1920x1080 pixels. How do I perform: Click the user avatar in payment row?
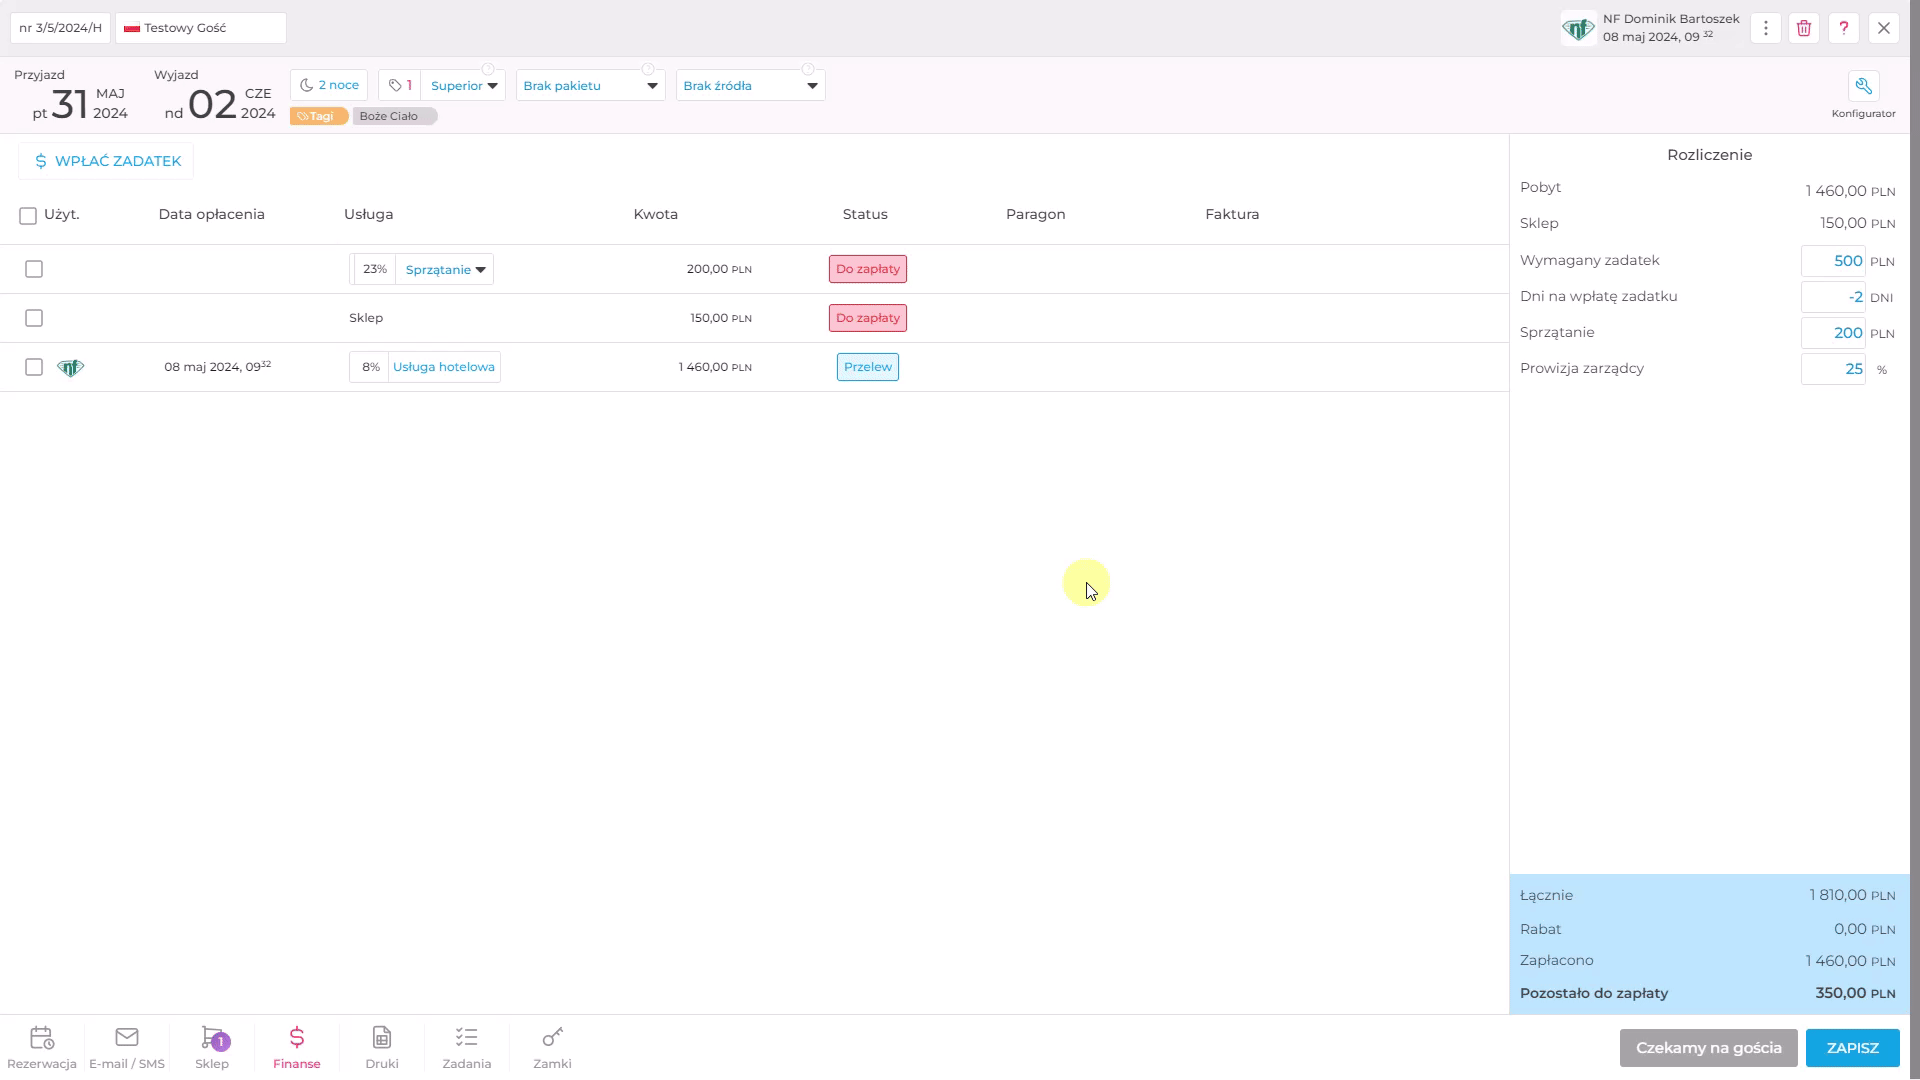tap(70, 368)
